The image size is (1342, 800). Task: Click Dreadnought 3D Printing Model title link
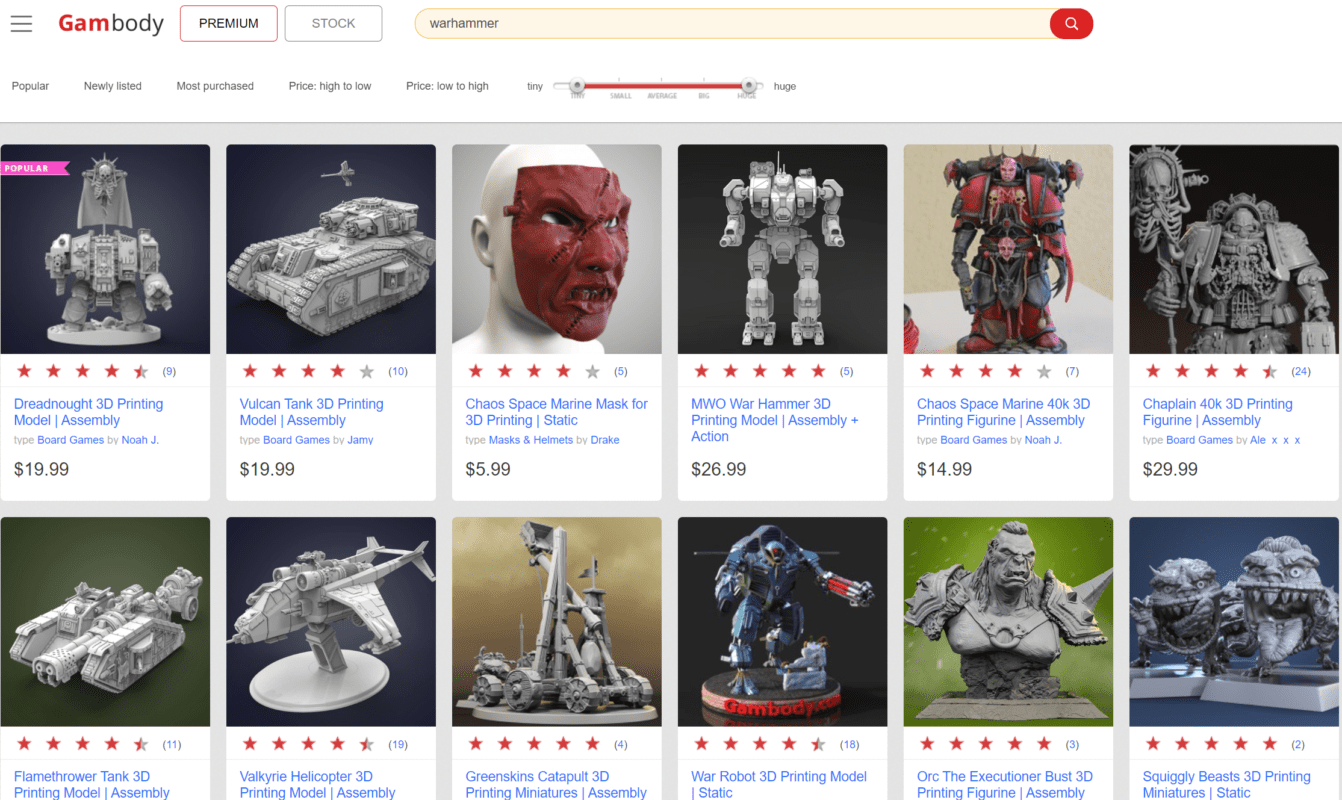pyautogui.click(x=88, y=412)
